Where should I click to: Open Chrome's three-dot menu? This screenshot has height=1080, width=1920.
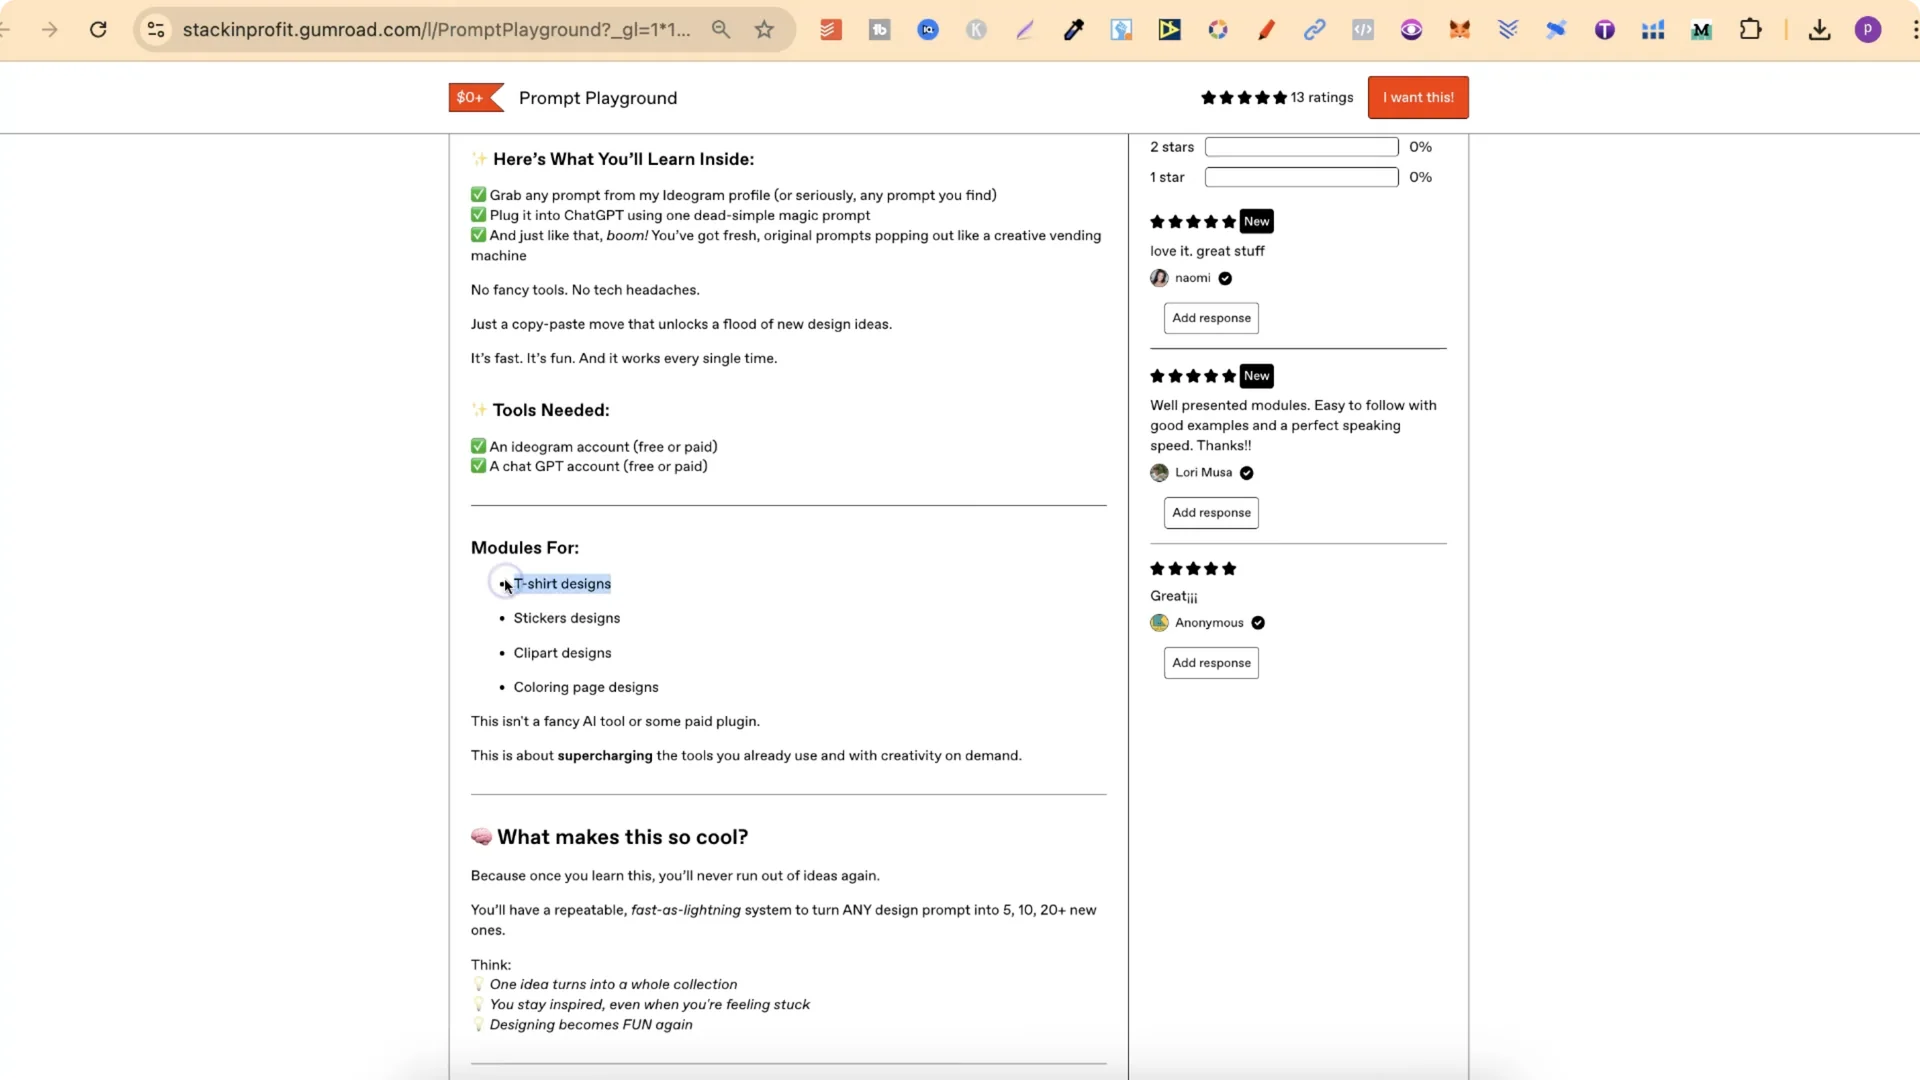click(x=1914, y=30)
